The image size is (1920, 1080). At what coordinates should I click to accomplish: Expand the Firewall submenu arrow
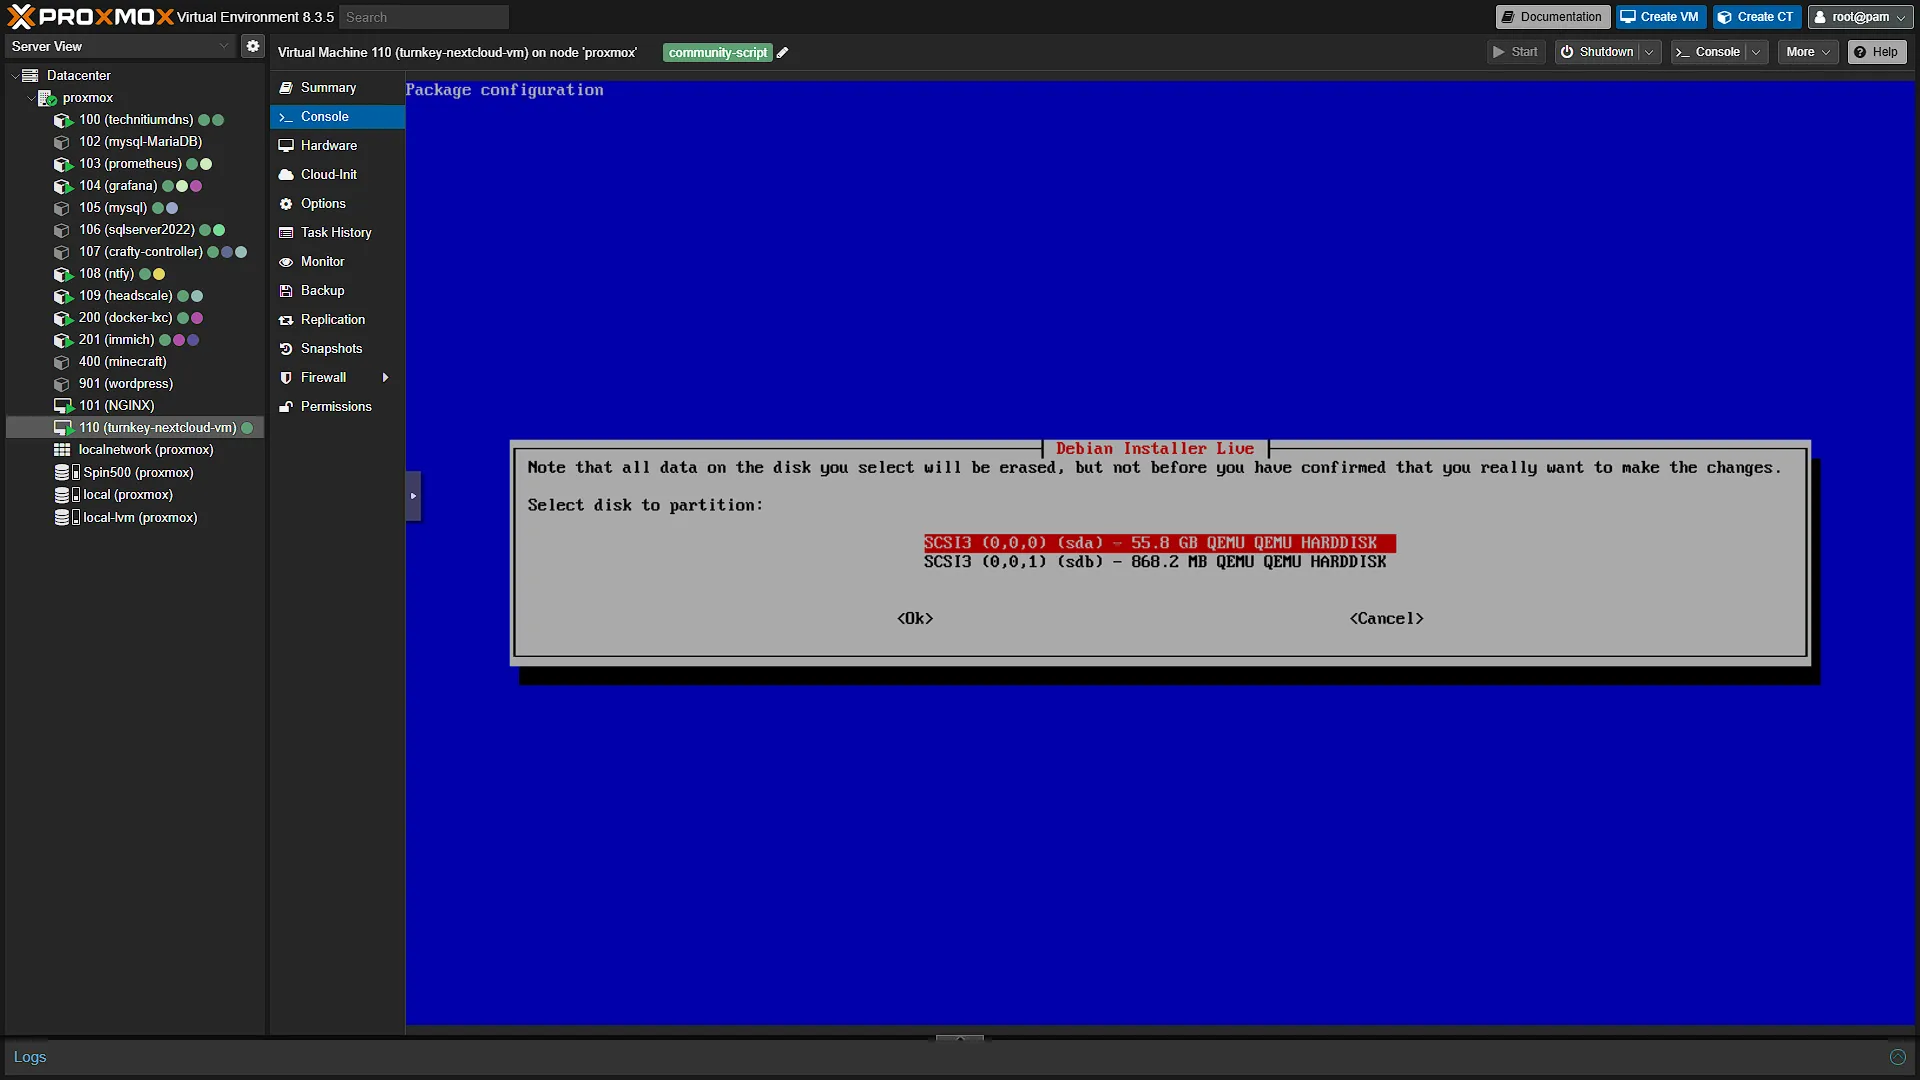tap(385, 378)
